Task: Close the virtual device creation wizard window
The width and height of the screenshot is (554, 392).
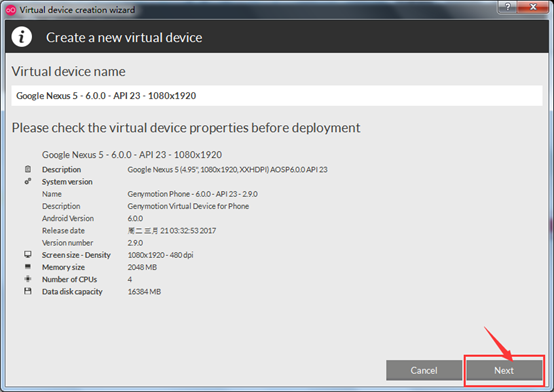Action: click(x=533, y=7)
